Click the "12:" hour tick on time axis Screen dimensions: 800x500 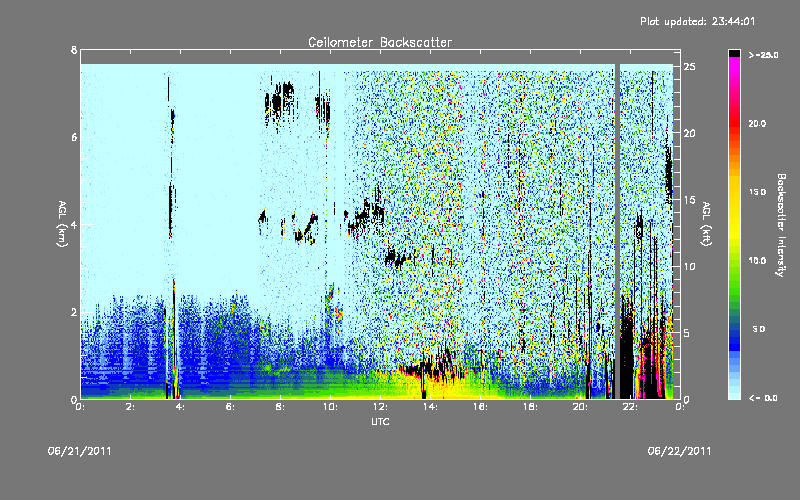click(x=380, y=407)
